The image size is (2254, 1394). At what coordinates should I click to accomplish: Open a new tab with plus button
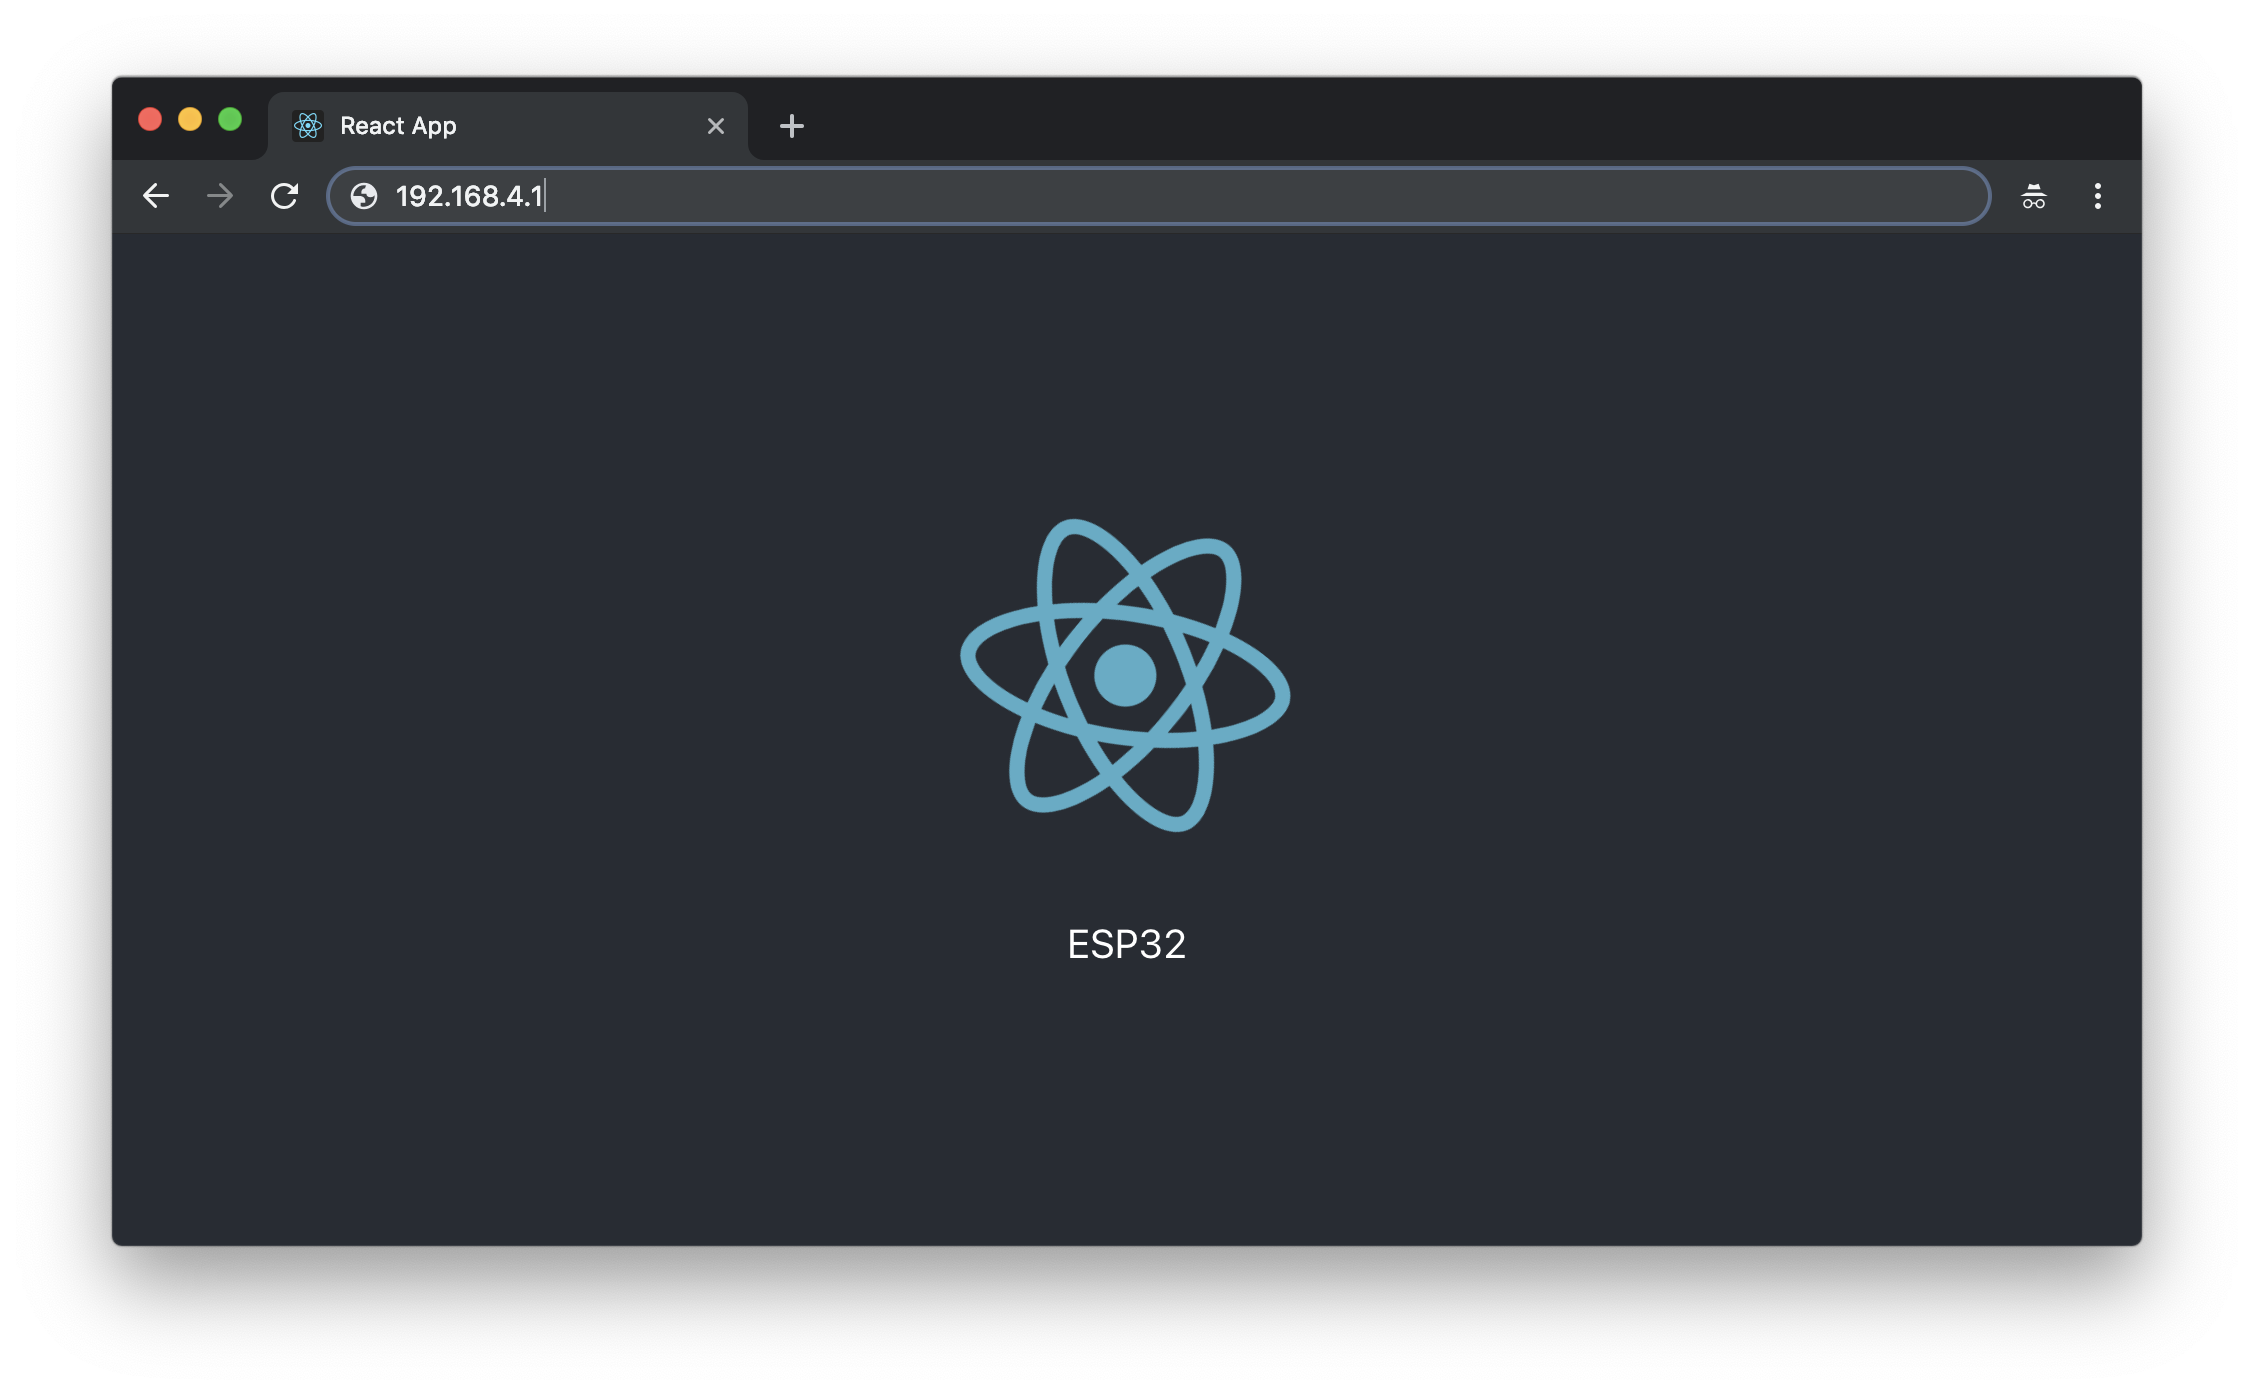coord(791,126)
